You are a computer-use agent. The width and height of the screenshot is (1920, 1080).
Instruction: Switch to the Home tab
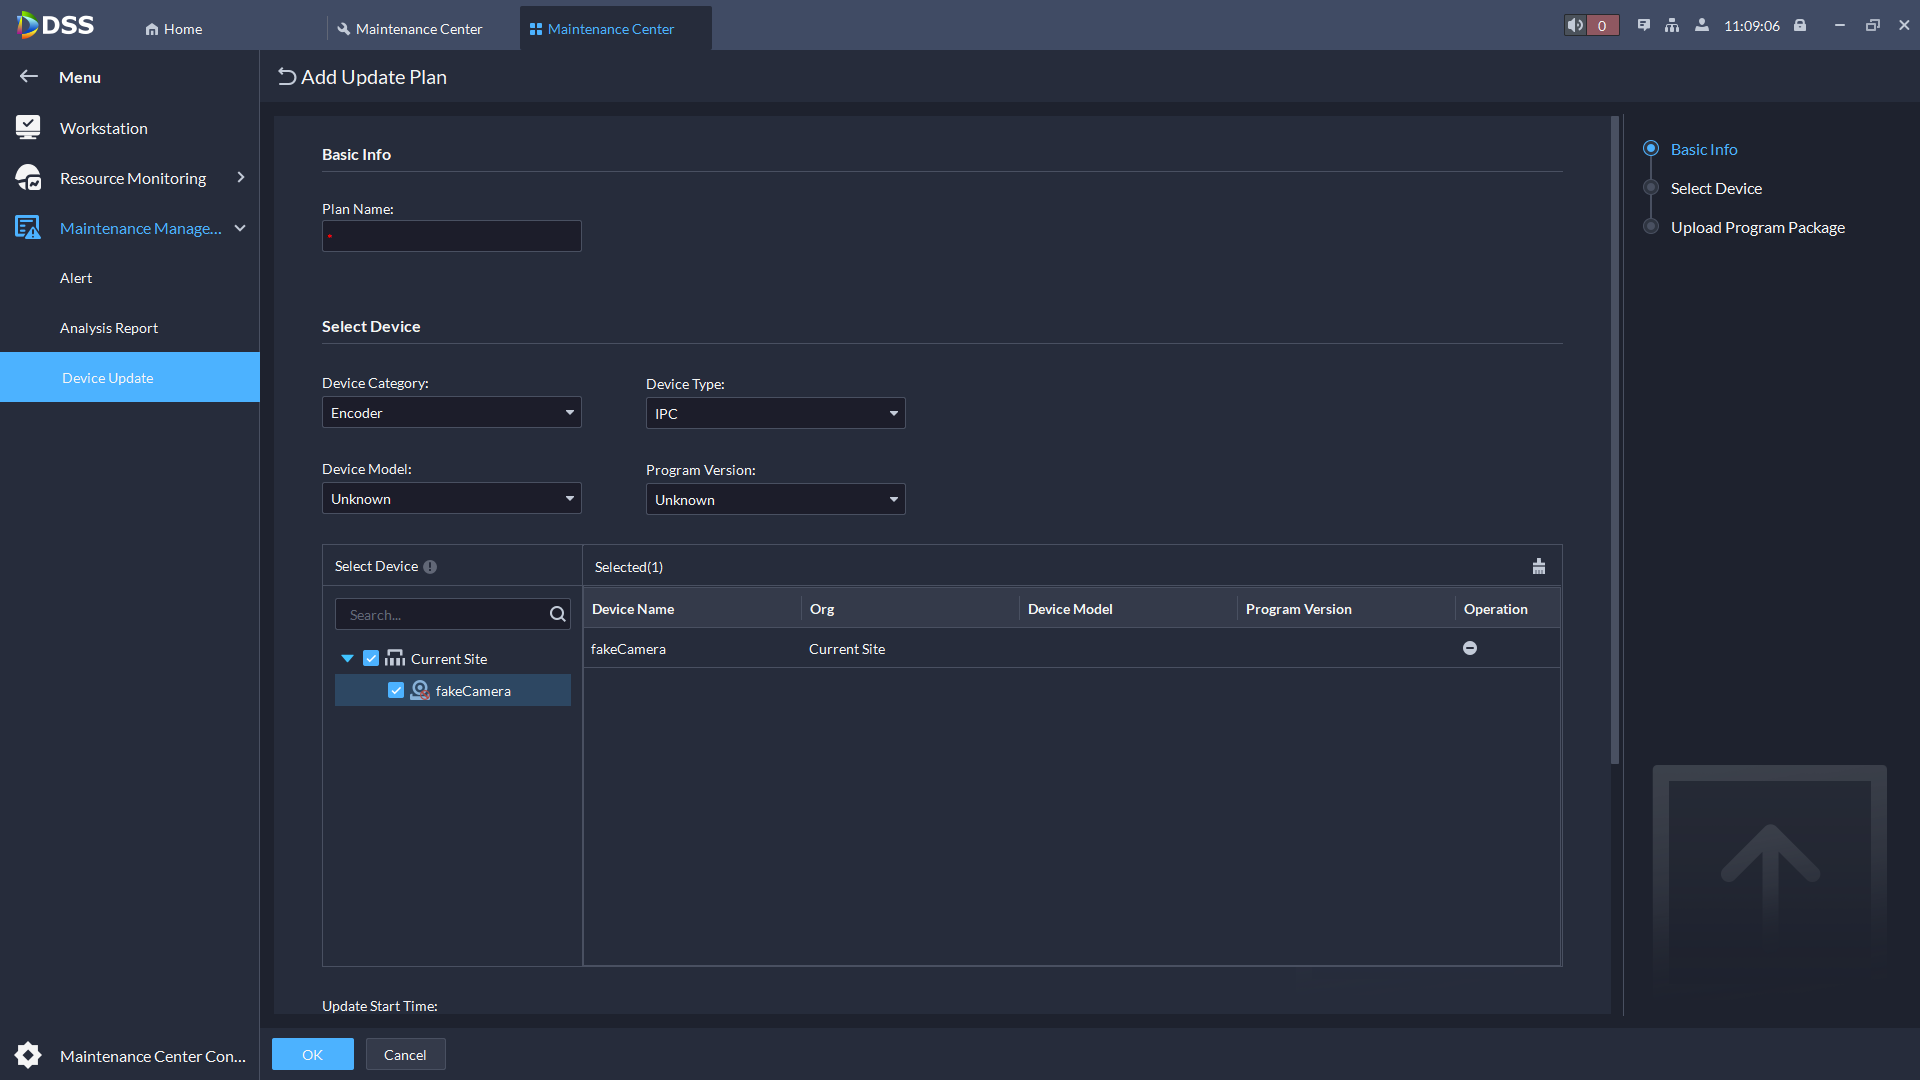174,29
